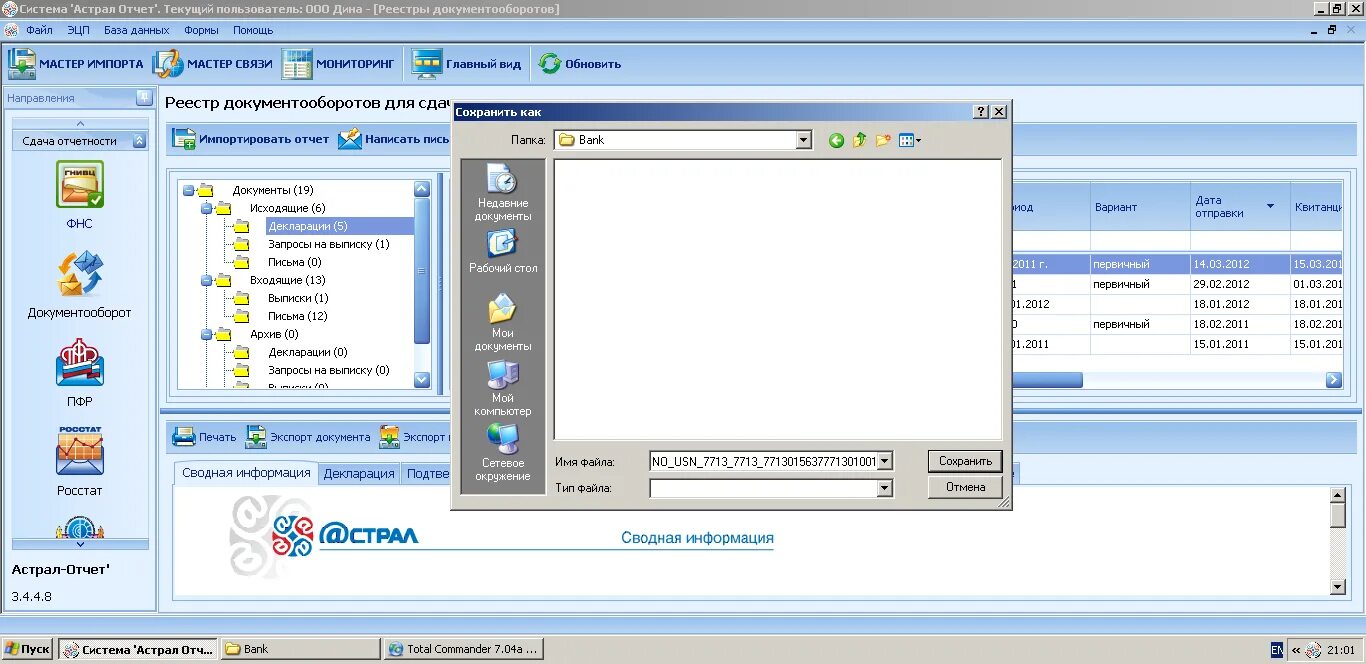
Task: Open the Файл menu
Action: tap(40, 30)
